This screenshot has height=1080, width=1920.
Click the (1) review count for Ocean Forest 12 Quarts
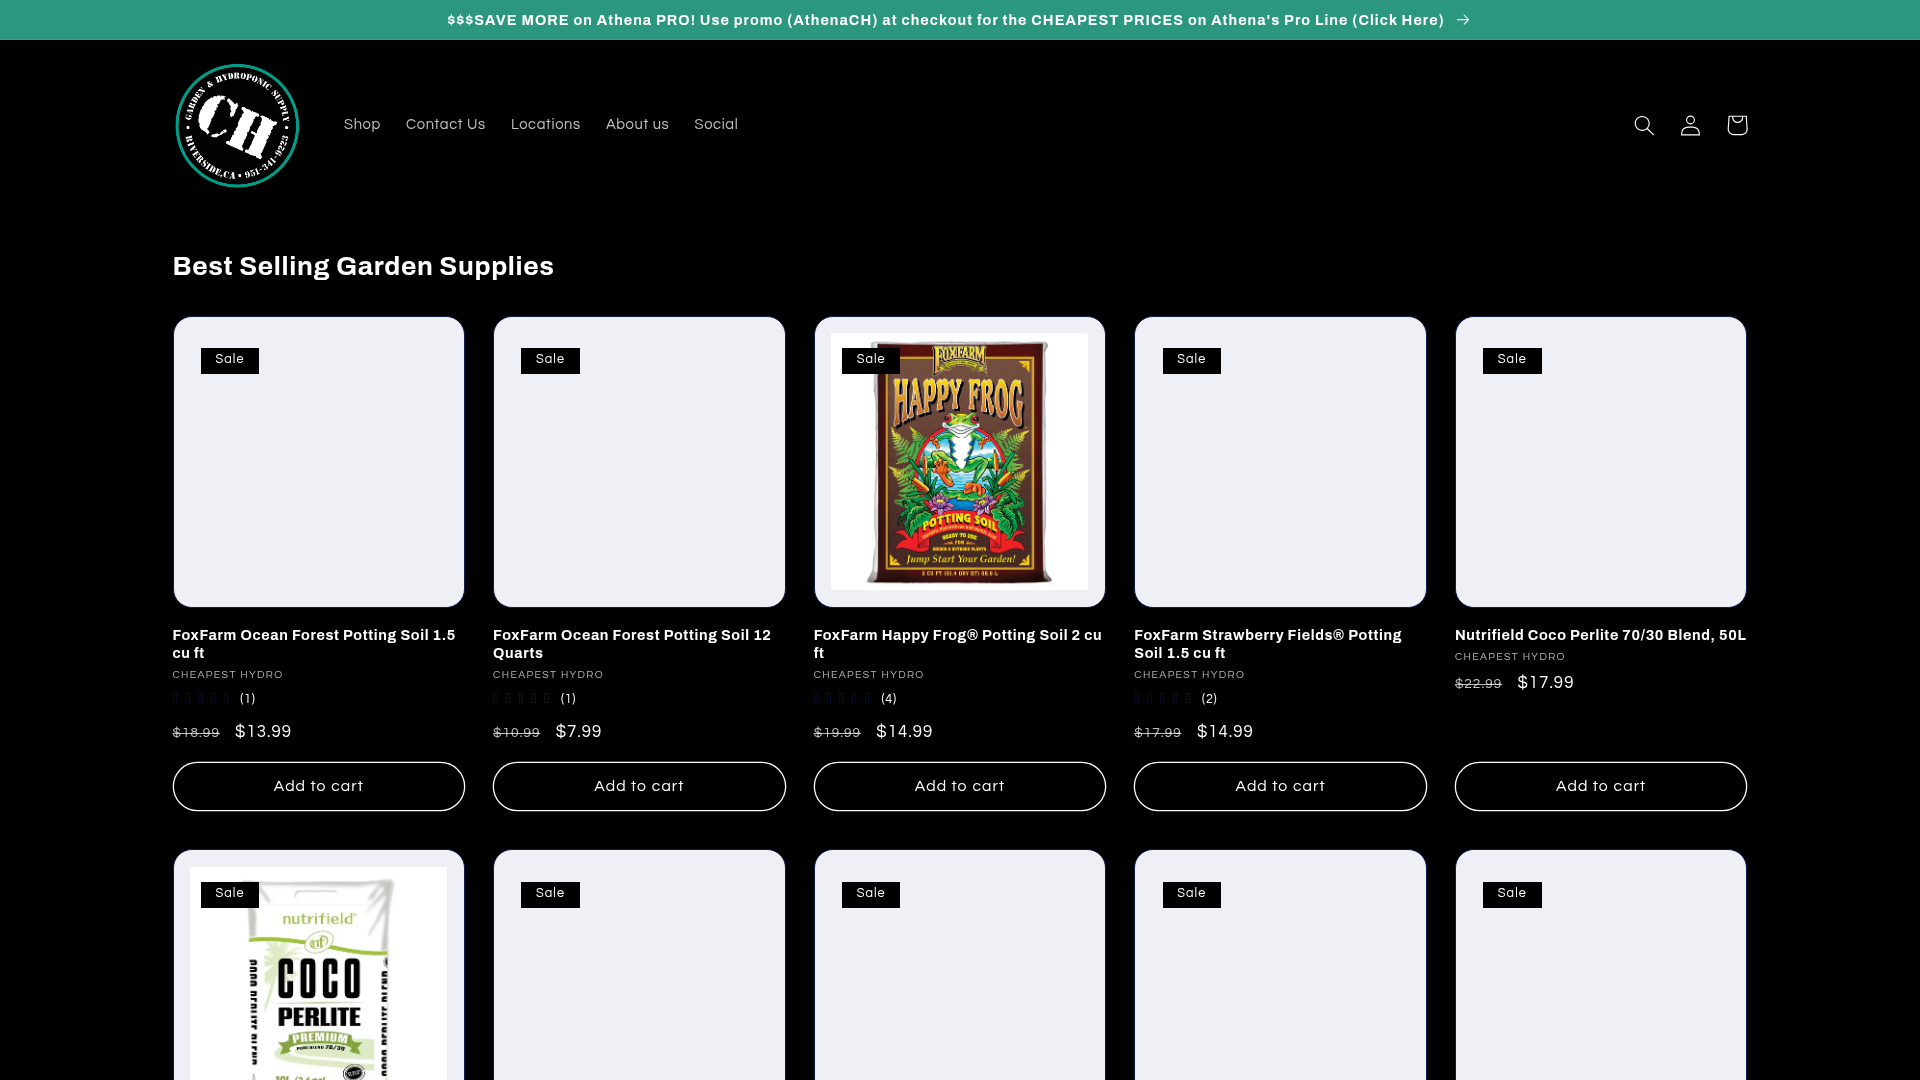click(569, 699)
